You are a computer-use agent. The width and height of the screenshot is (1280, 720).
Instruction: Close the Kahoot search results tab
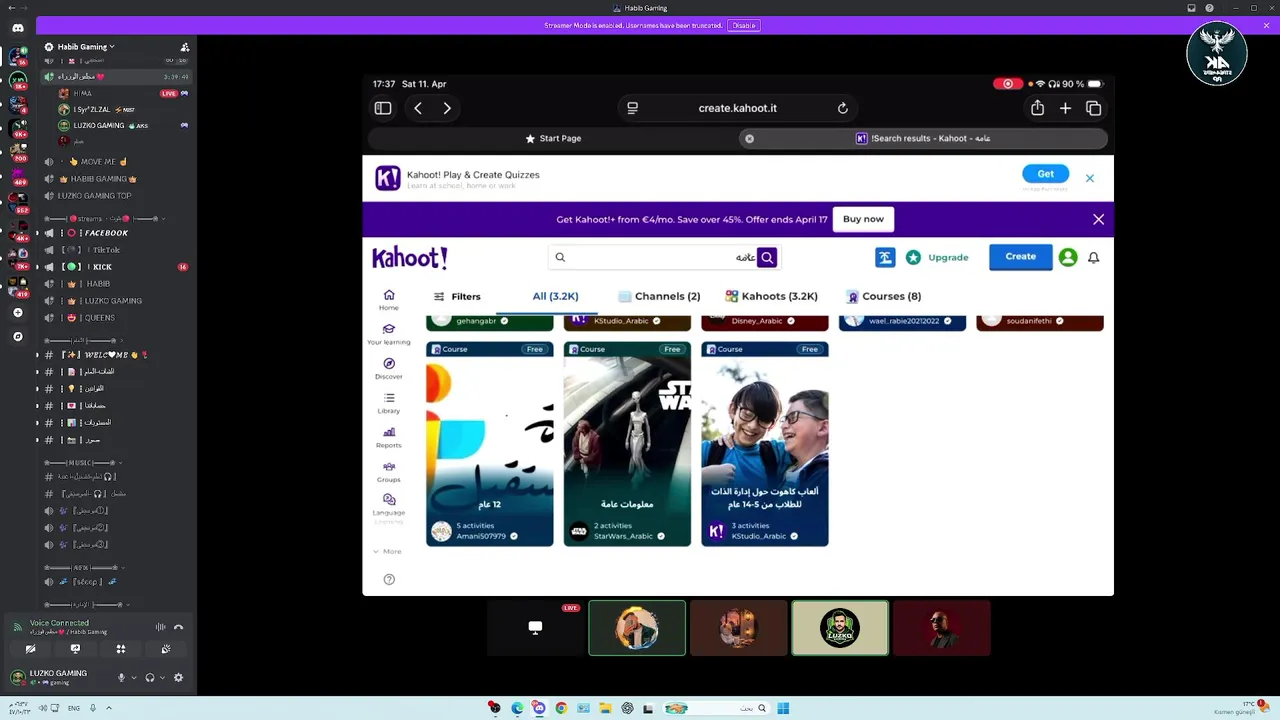tap(749, 139)
